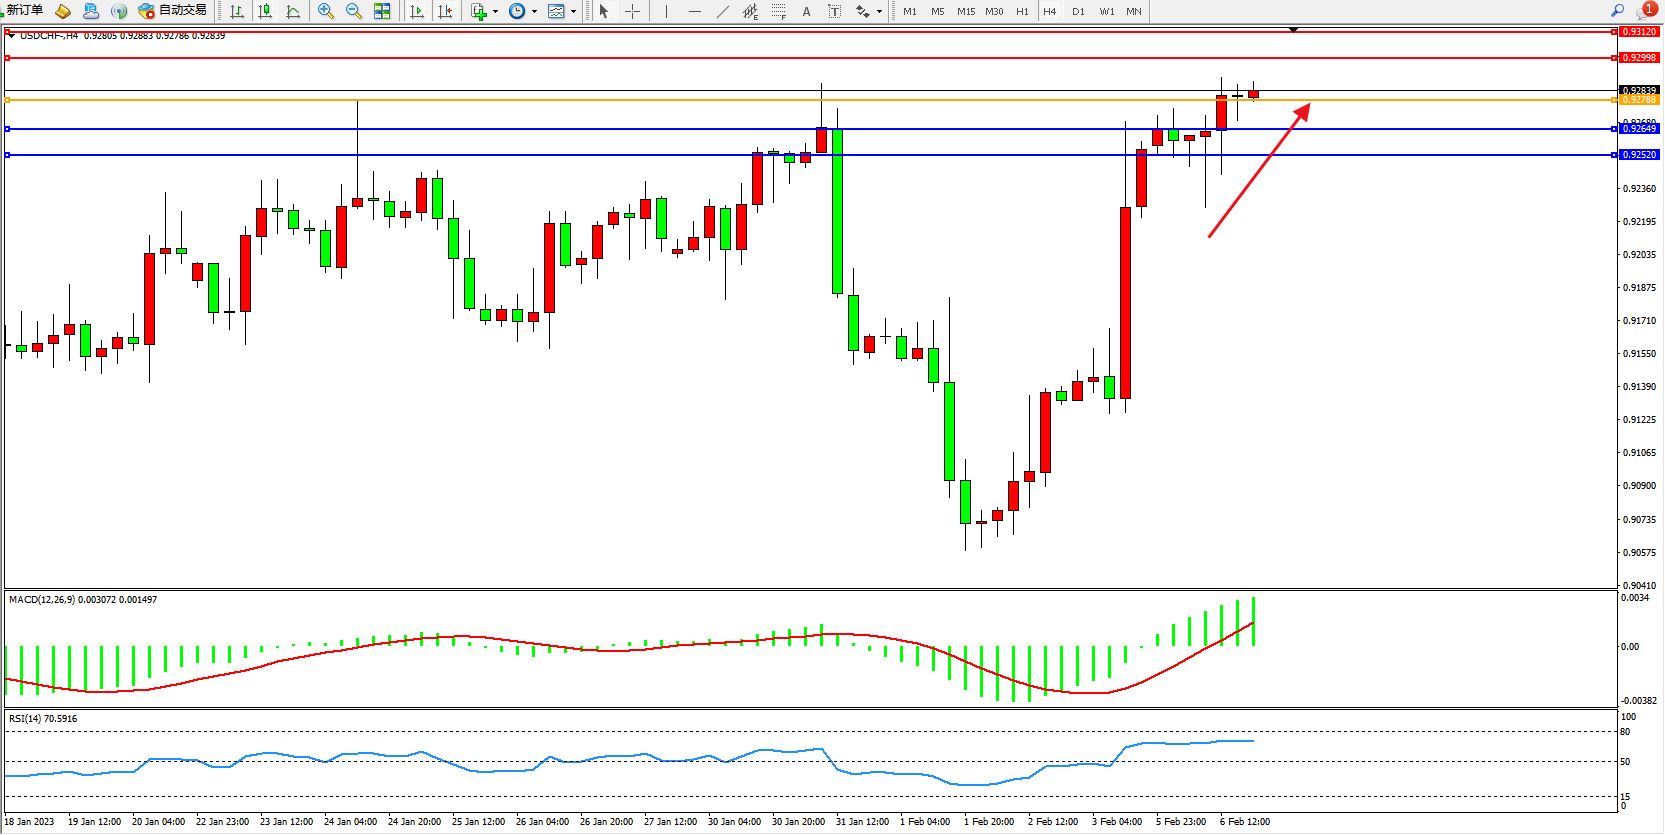Switch chart display to candlesticks
1665x835 pixels.
pos(265,11)
